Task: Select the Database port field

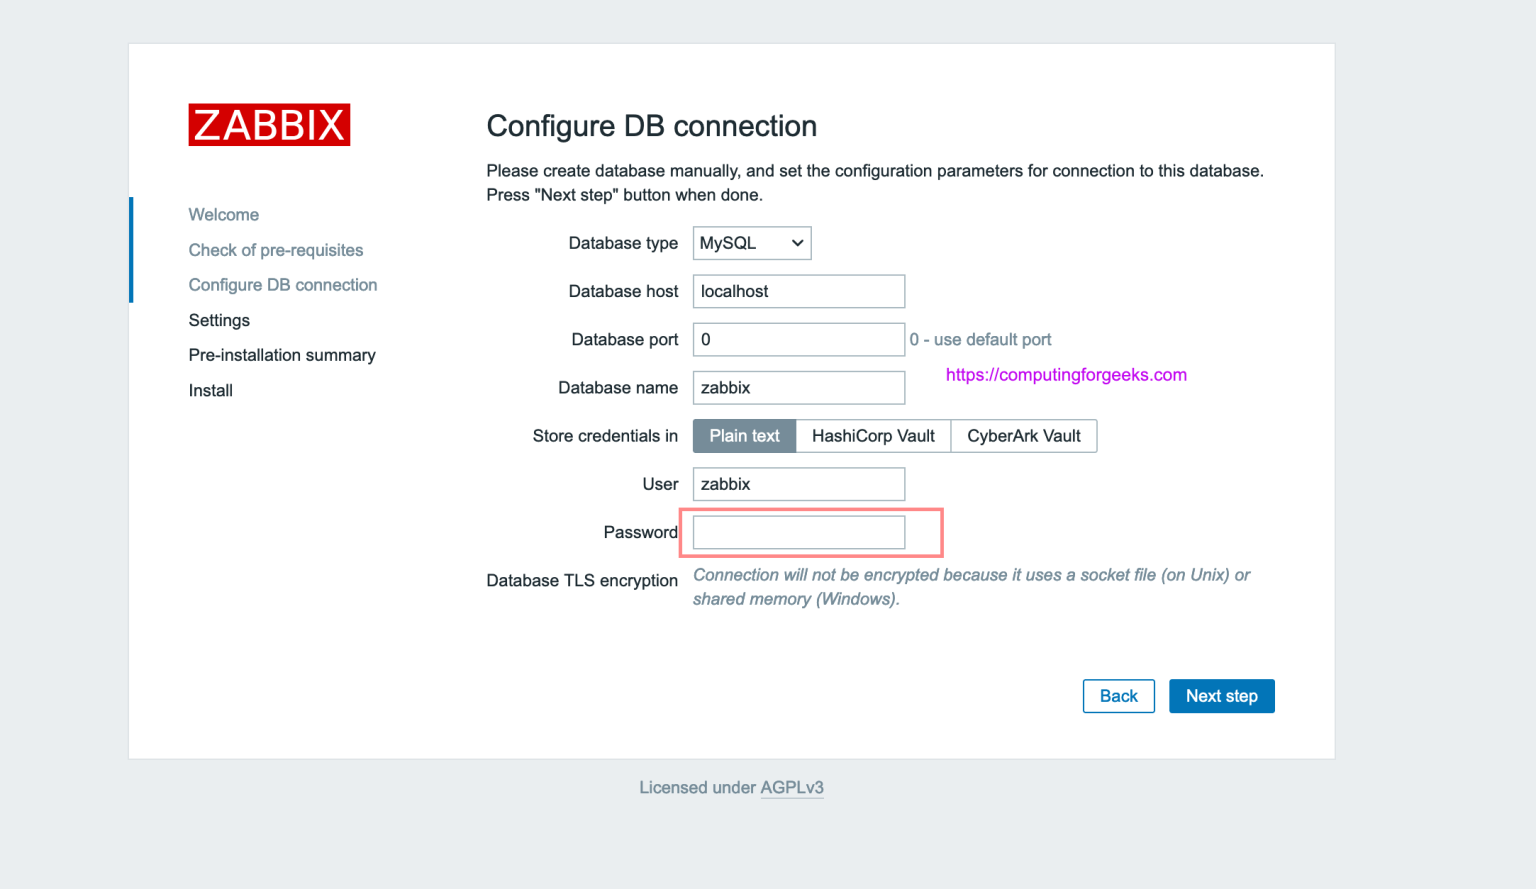Action: tap(797, 339)
